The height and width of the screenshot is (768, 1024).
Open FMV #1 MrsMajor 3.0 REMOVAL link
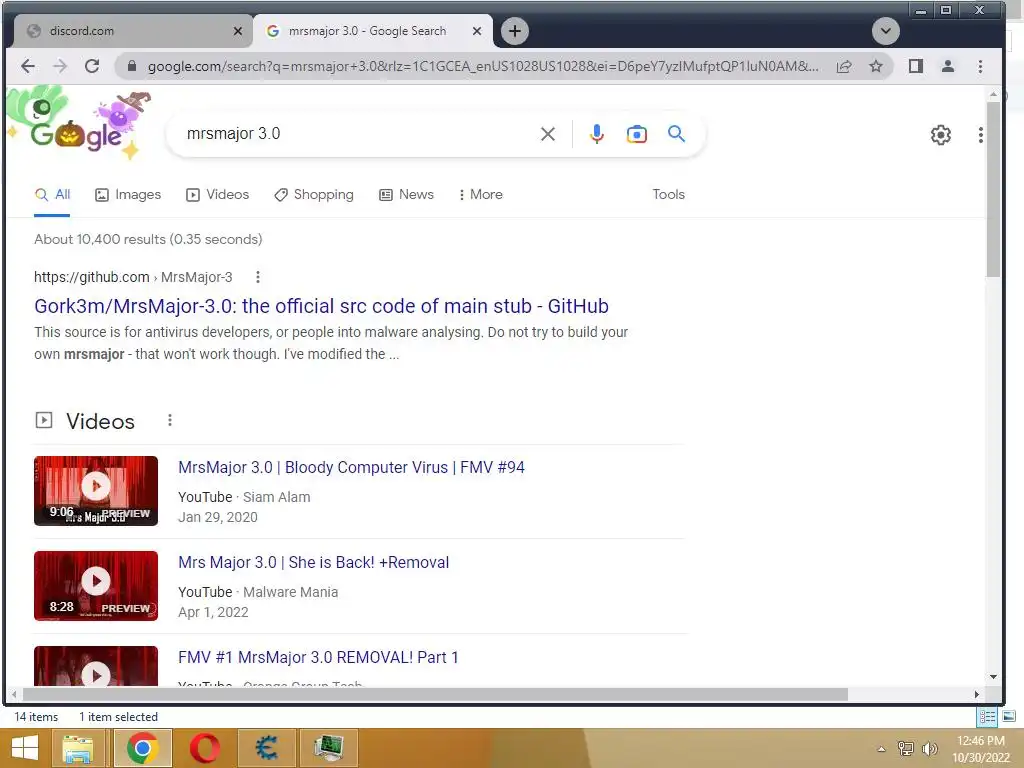point(318,657)
